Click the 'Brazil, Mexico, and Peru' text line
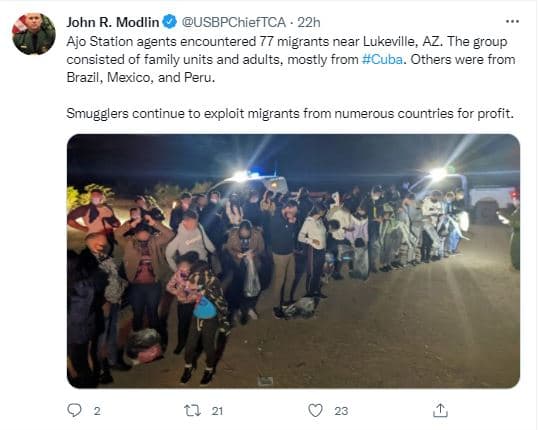 click(x=140, y=77)
